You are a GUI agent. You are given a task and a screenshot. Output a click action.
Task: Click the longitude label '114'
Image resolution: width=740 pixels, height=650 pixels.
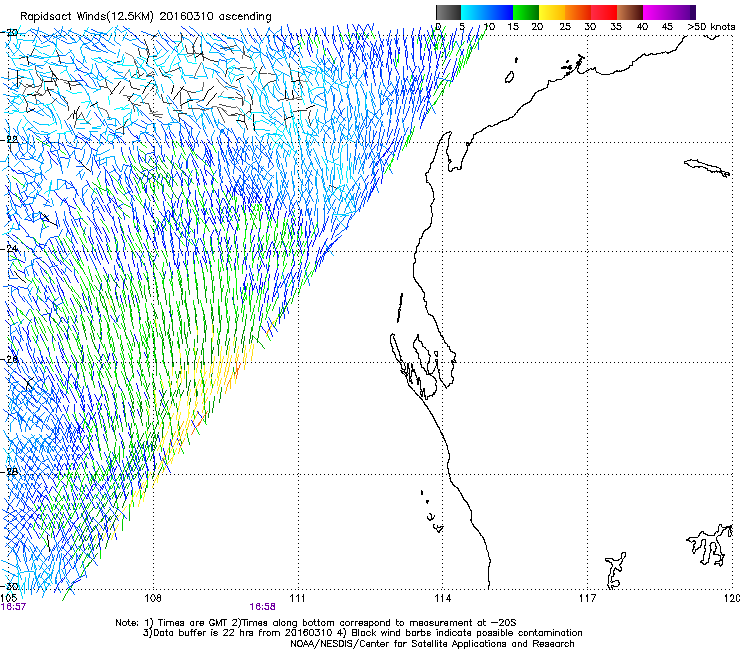pos(442,599)
